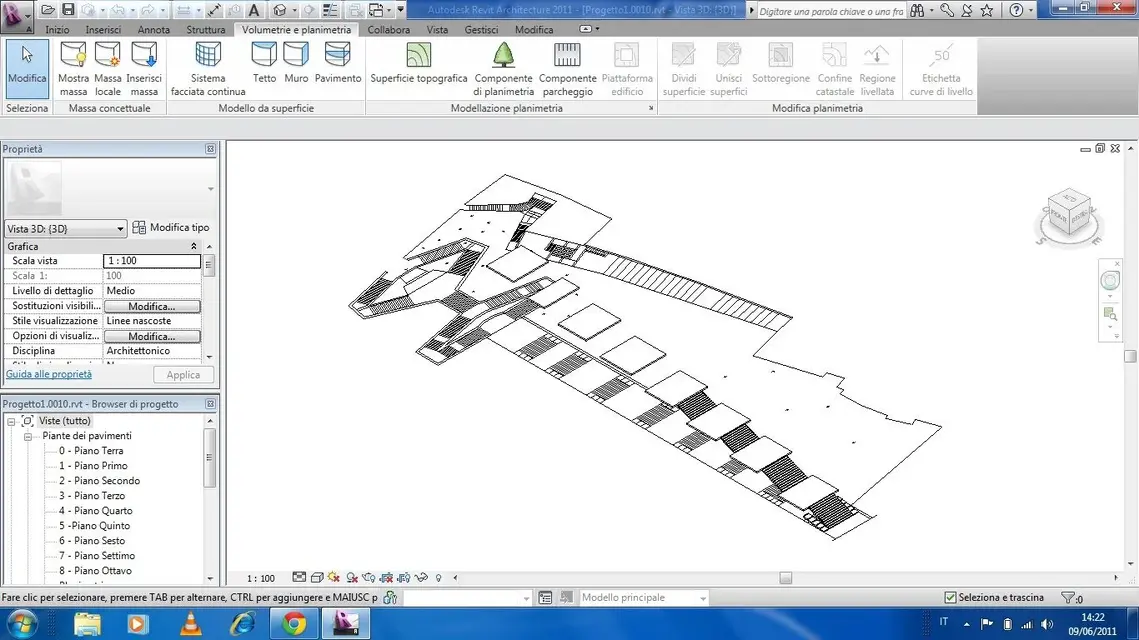
Task: Click the Favorites star icon
Action: [x=986, y=10]
